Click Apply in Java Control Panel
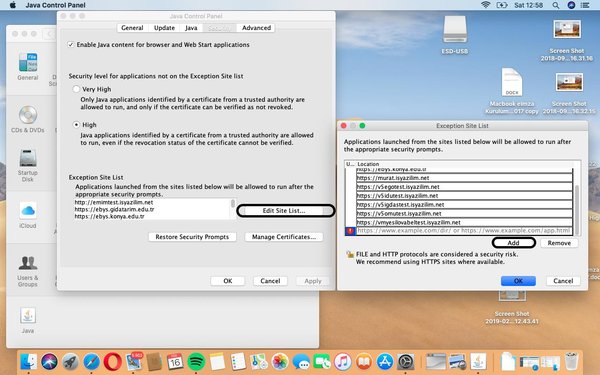Screen dimensions: 600x375 click(313, 281)
